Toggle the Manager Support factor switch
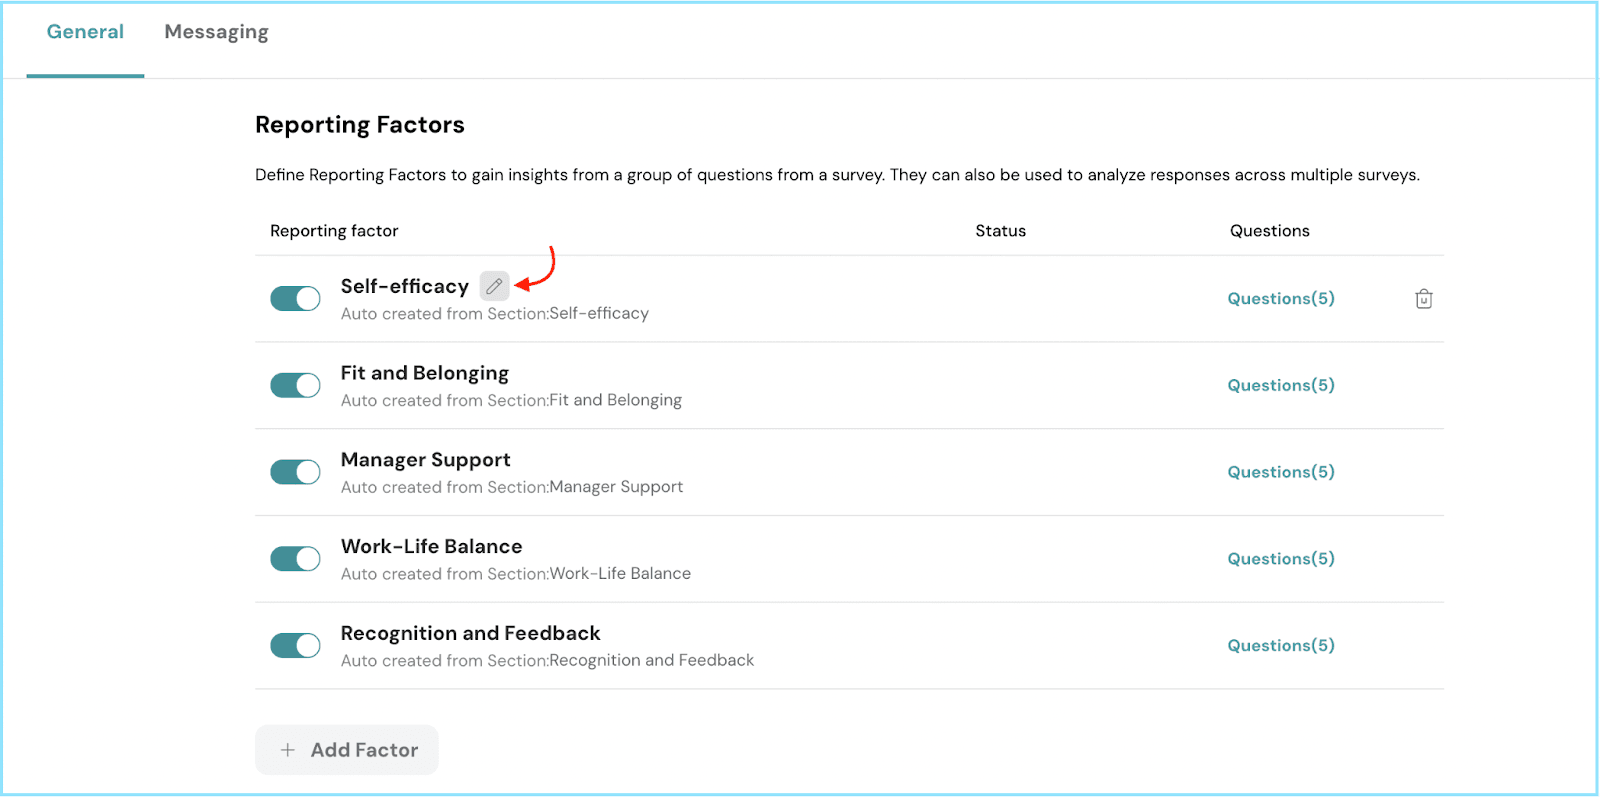This screenshot has height=797, width=1600. coord(295,472)
